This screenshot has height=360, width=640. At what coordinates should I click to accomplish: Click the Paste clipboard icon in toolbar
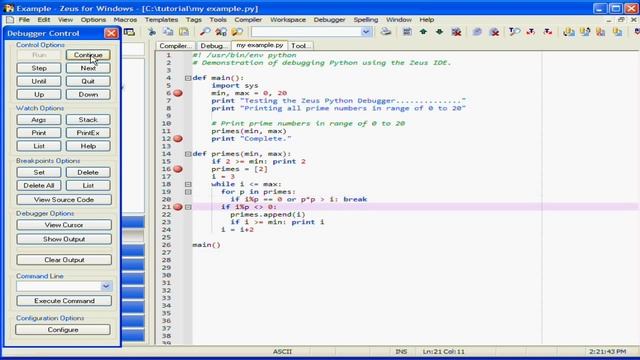point(184,32)
